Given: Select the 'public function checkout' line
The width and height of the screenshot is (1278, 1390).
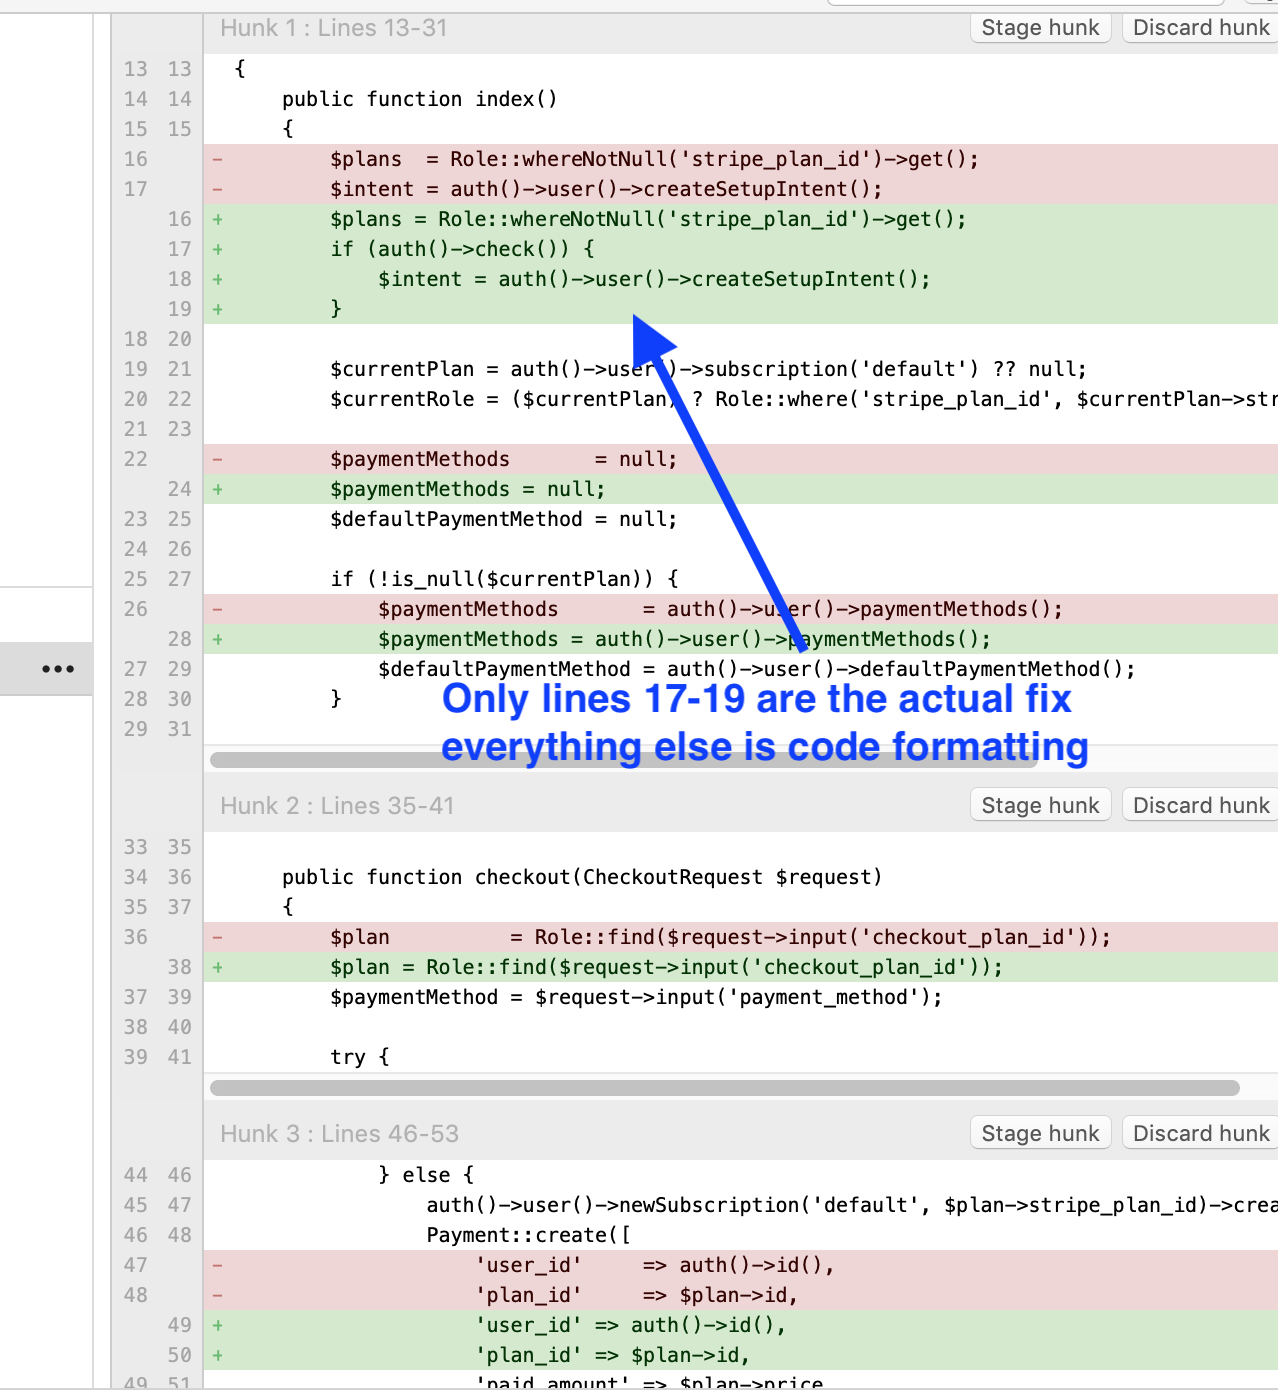Looking at the screenshot, I should [x=582, y=877].
